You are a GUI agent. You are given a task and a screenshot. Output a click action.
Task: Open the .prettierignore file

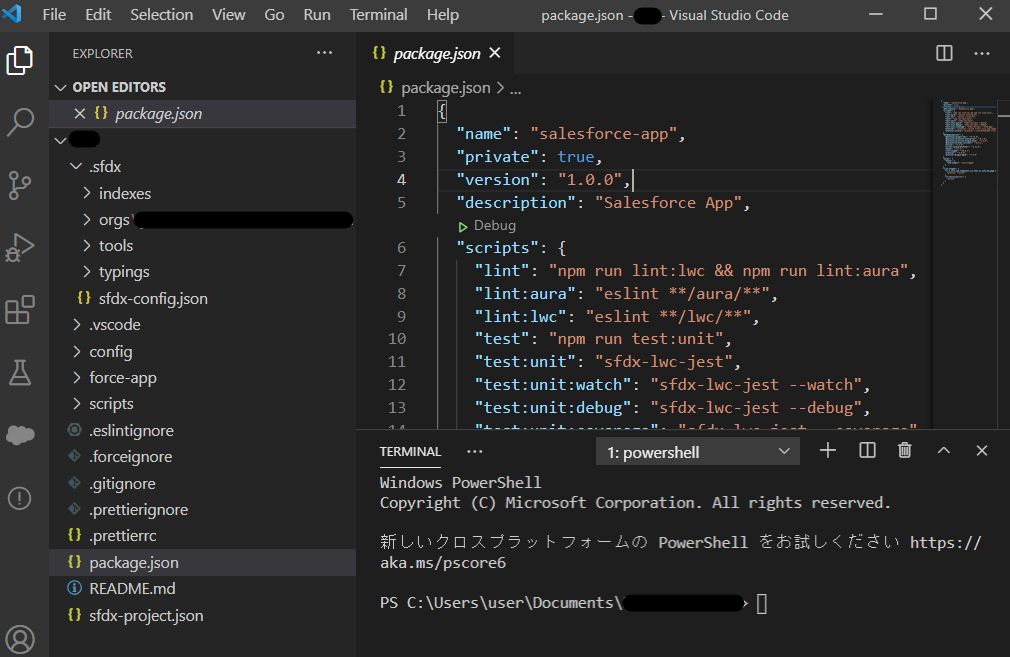tap(138, 509)
